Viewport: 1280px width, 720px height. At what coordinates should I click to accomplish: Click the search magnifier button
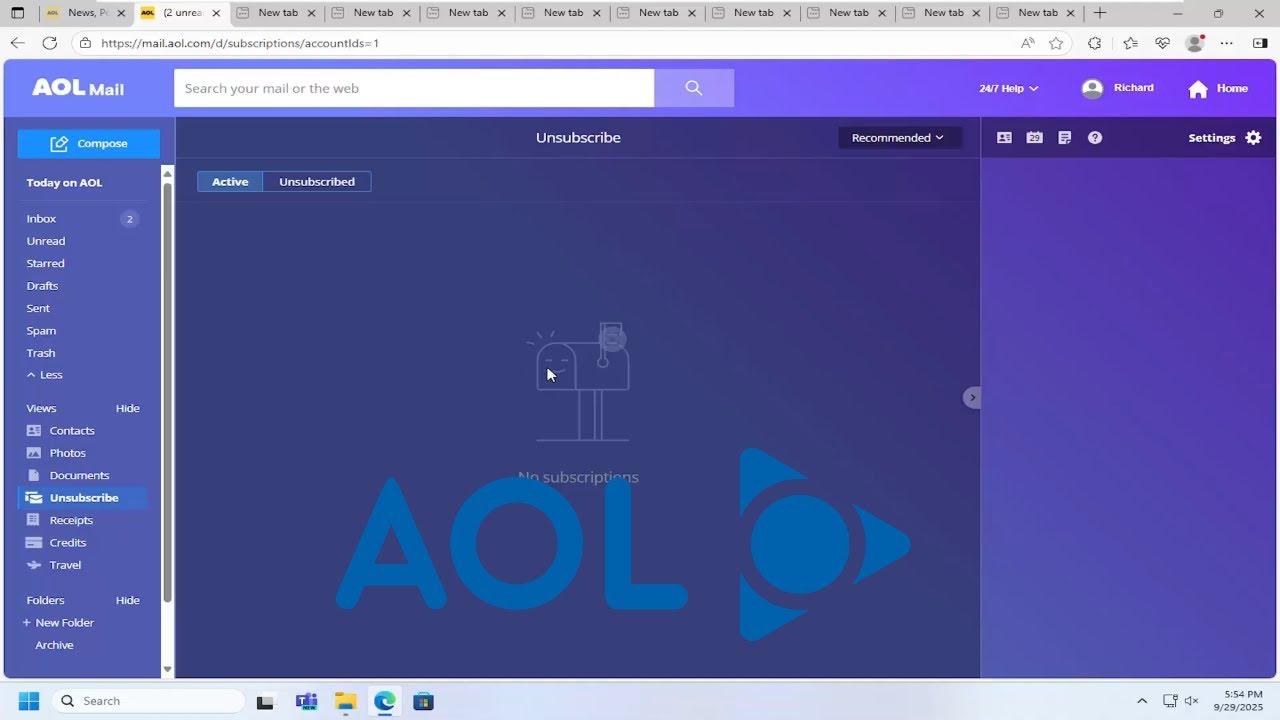pyautogui.click(x=694, y=88)
